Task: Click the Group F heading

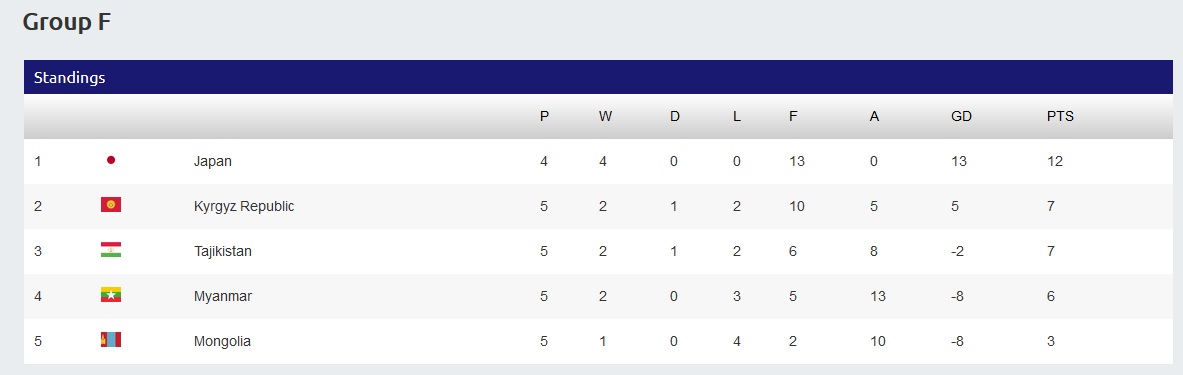Action: coord(67,22)
